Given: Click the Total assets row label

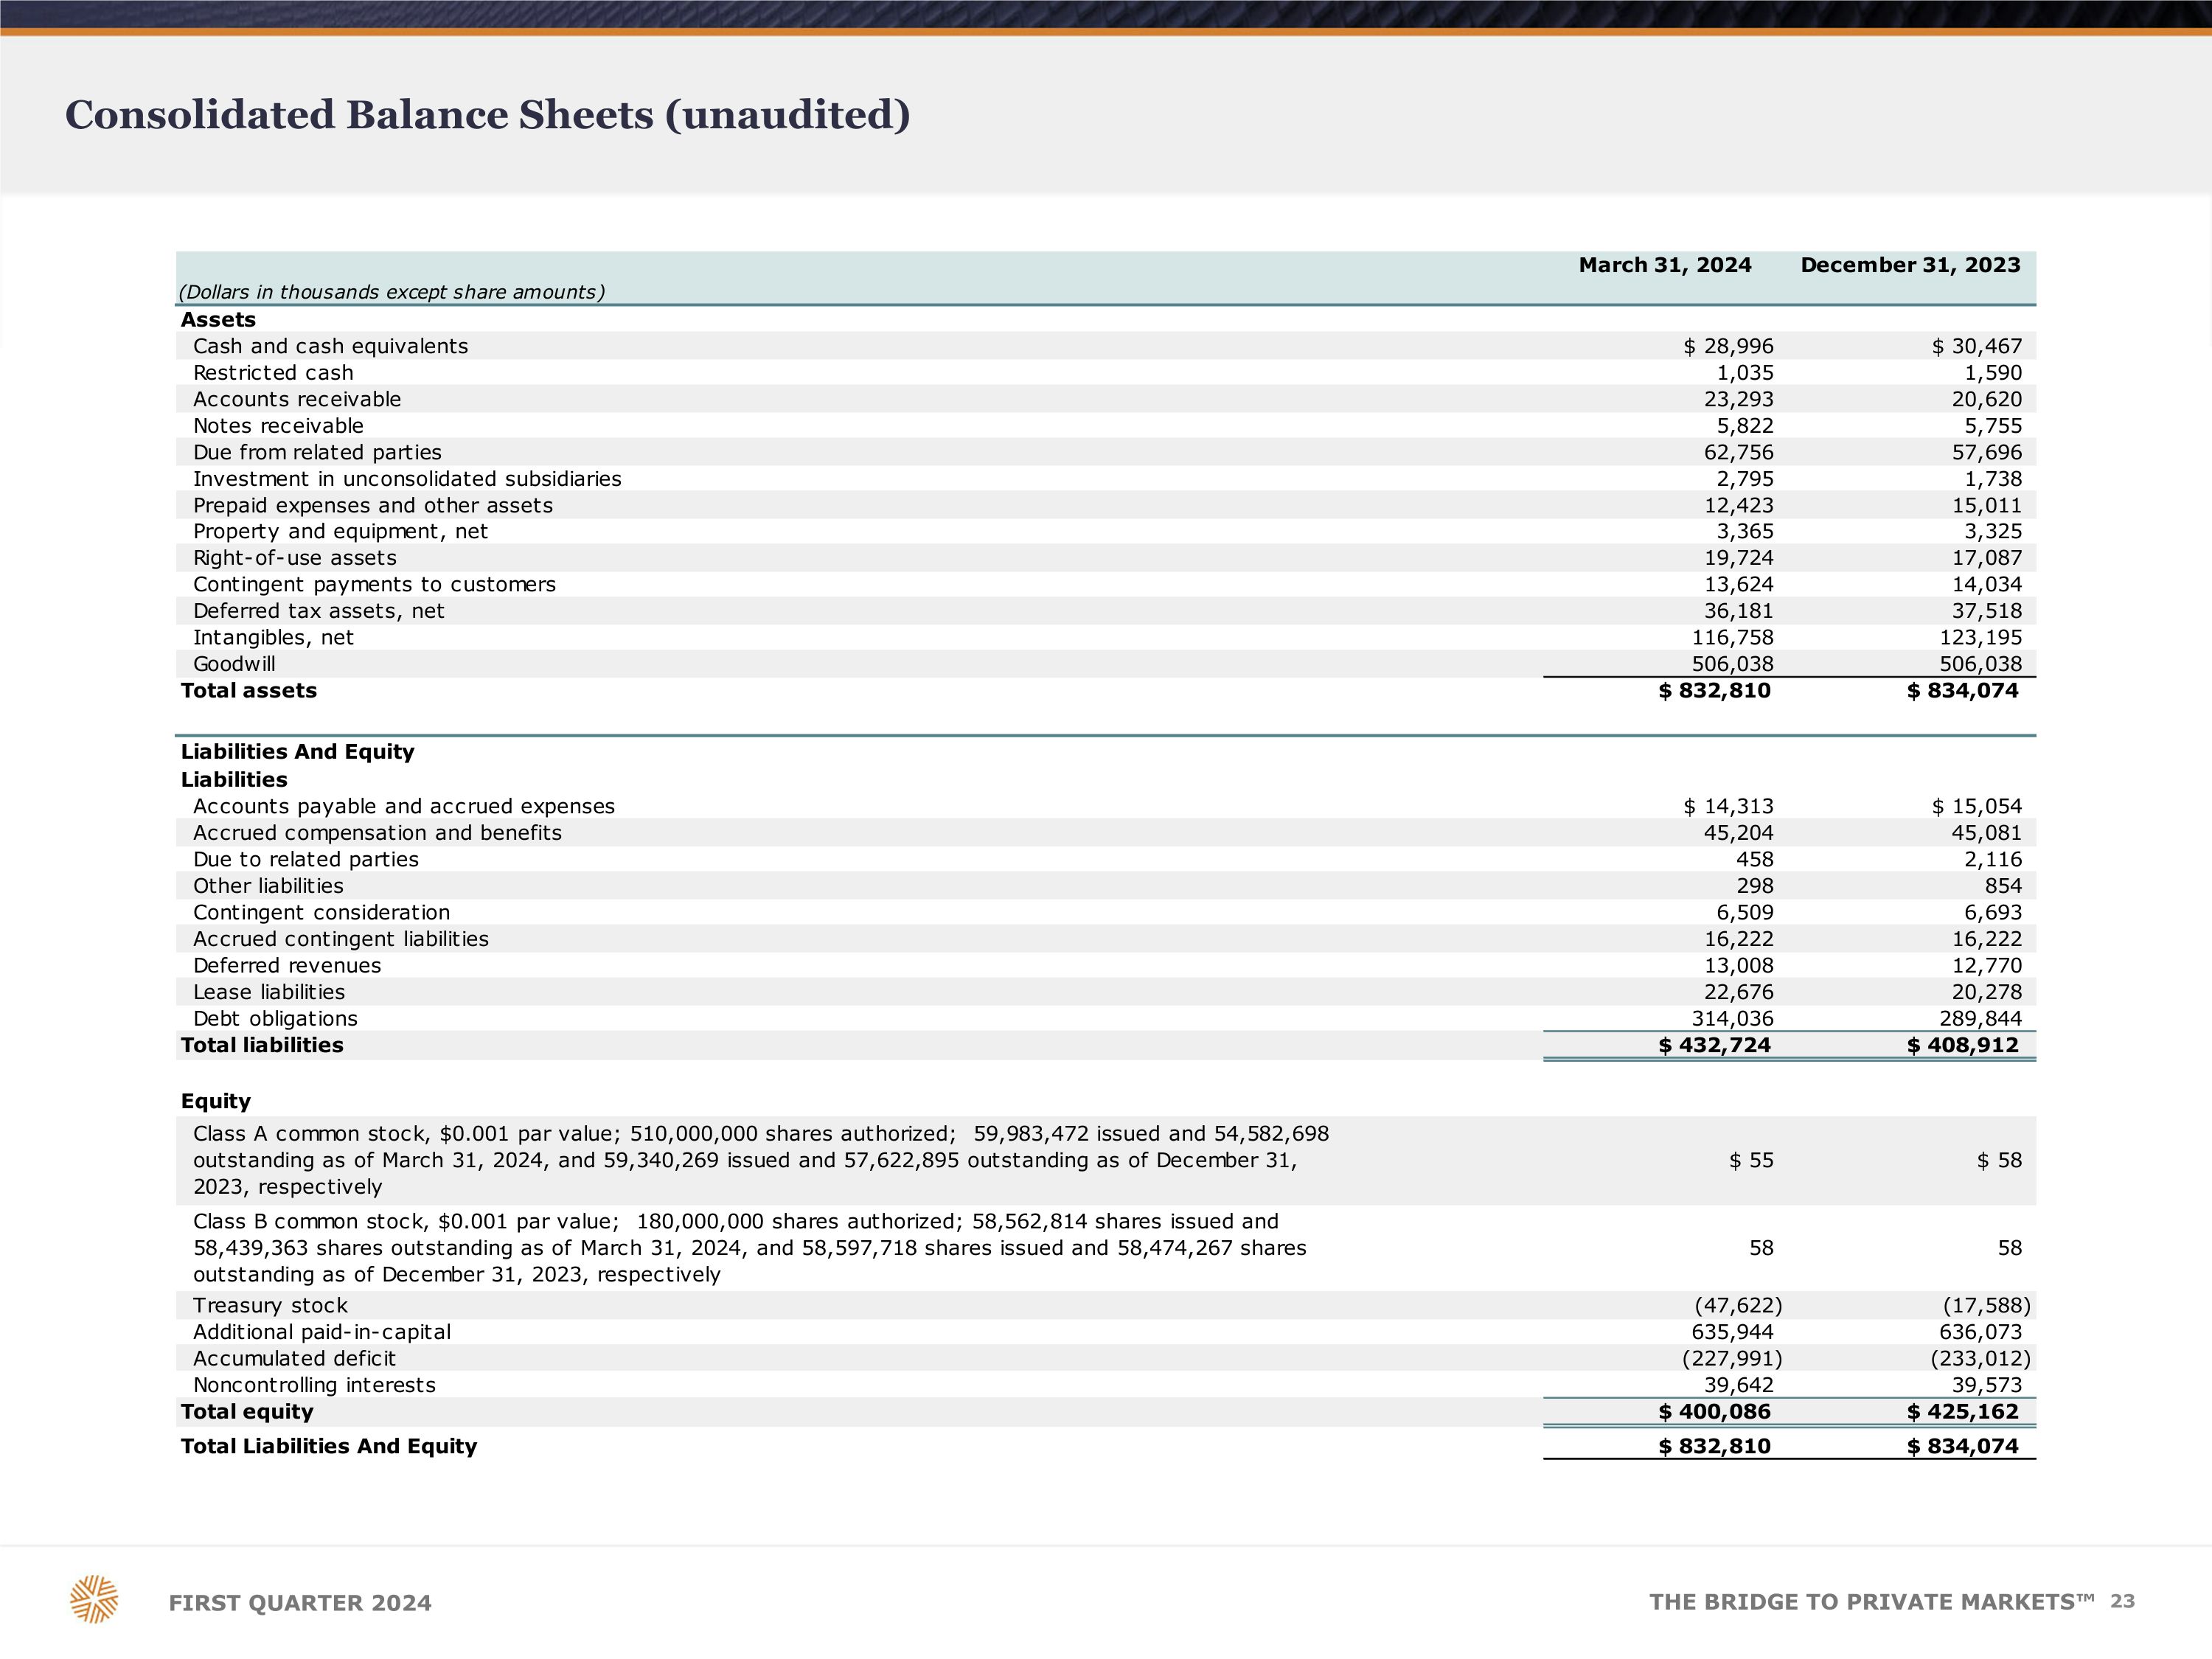Looking at the screenshot, I should 248,691.
